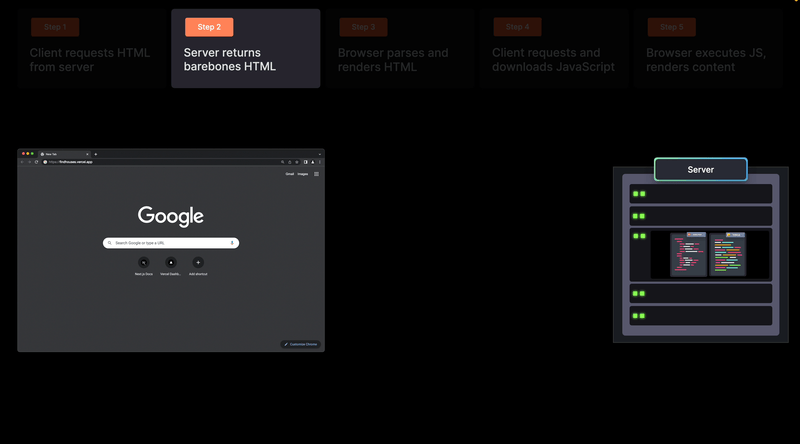The width and height of the screenshot is (800, 444).
Task: Open Chrome's three-dot menu
Action: coord(320,162)
